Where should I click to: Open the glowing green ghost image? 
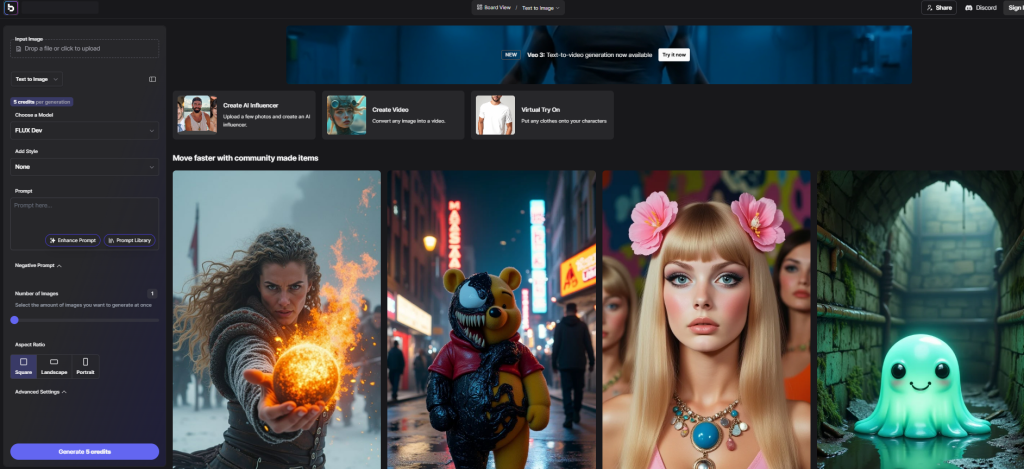920,319
